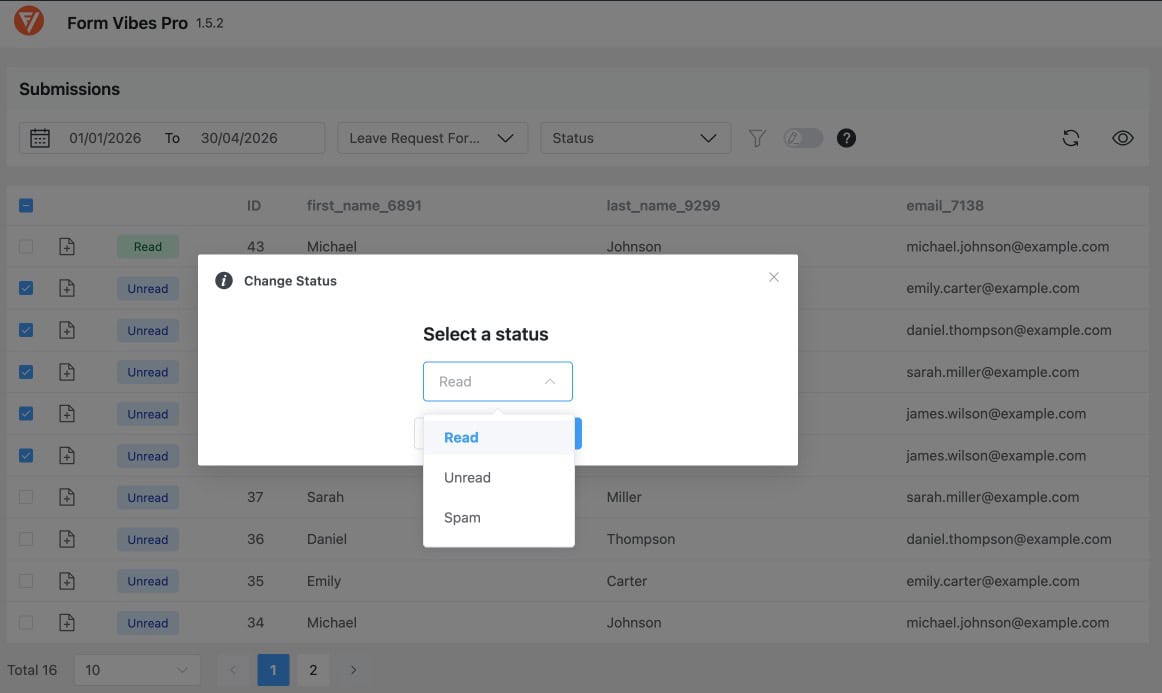The width and height of the screenshot is (1162, 693).
Task: Open entry details icon for Sarah row 37
Action: (67, 497)
